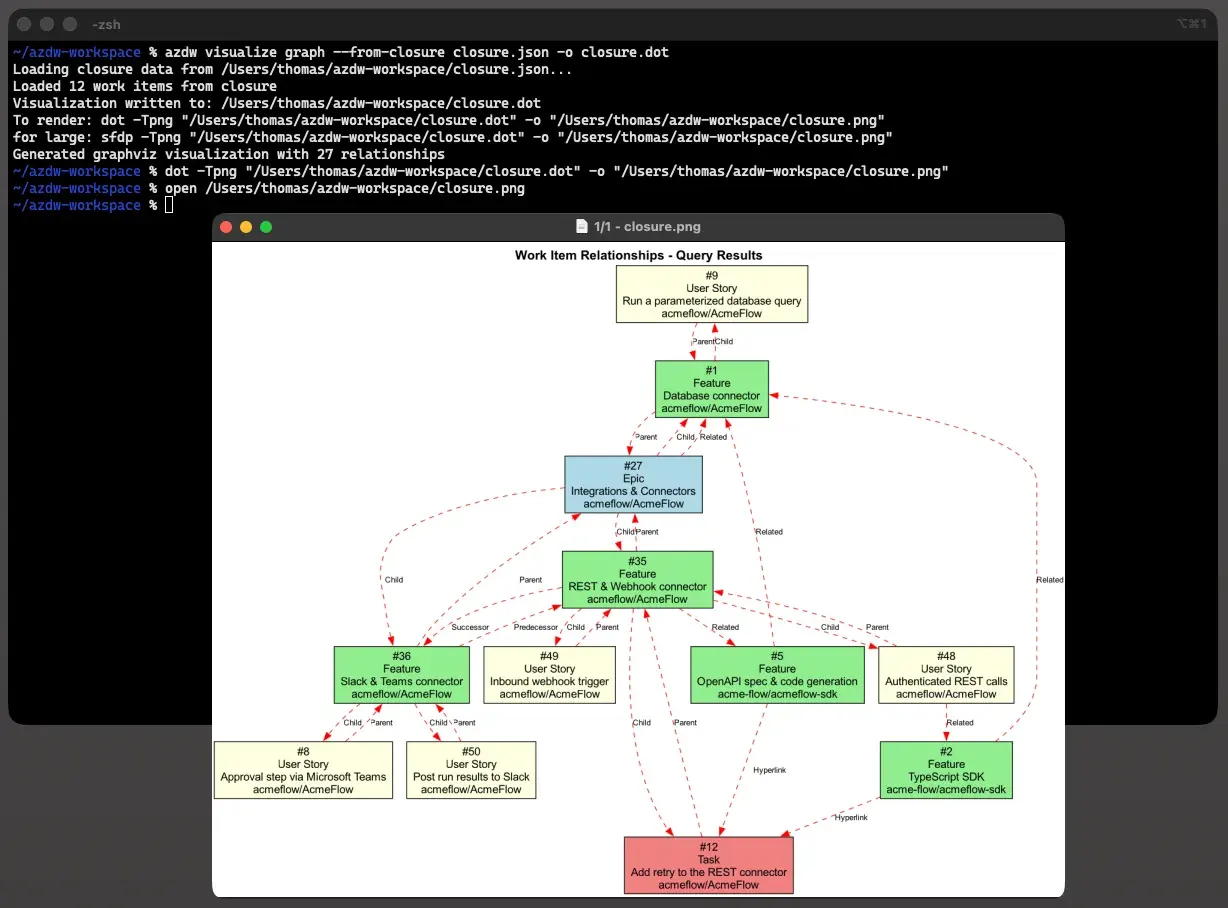
Task: Select the #9 User Story node
Action: (x=711, y=294)
